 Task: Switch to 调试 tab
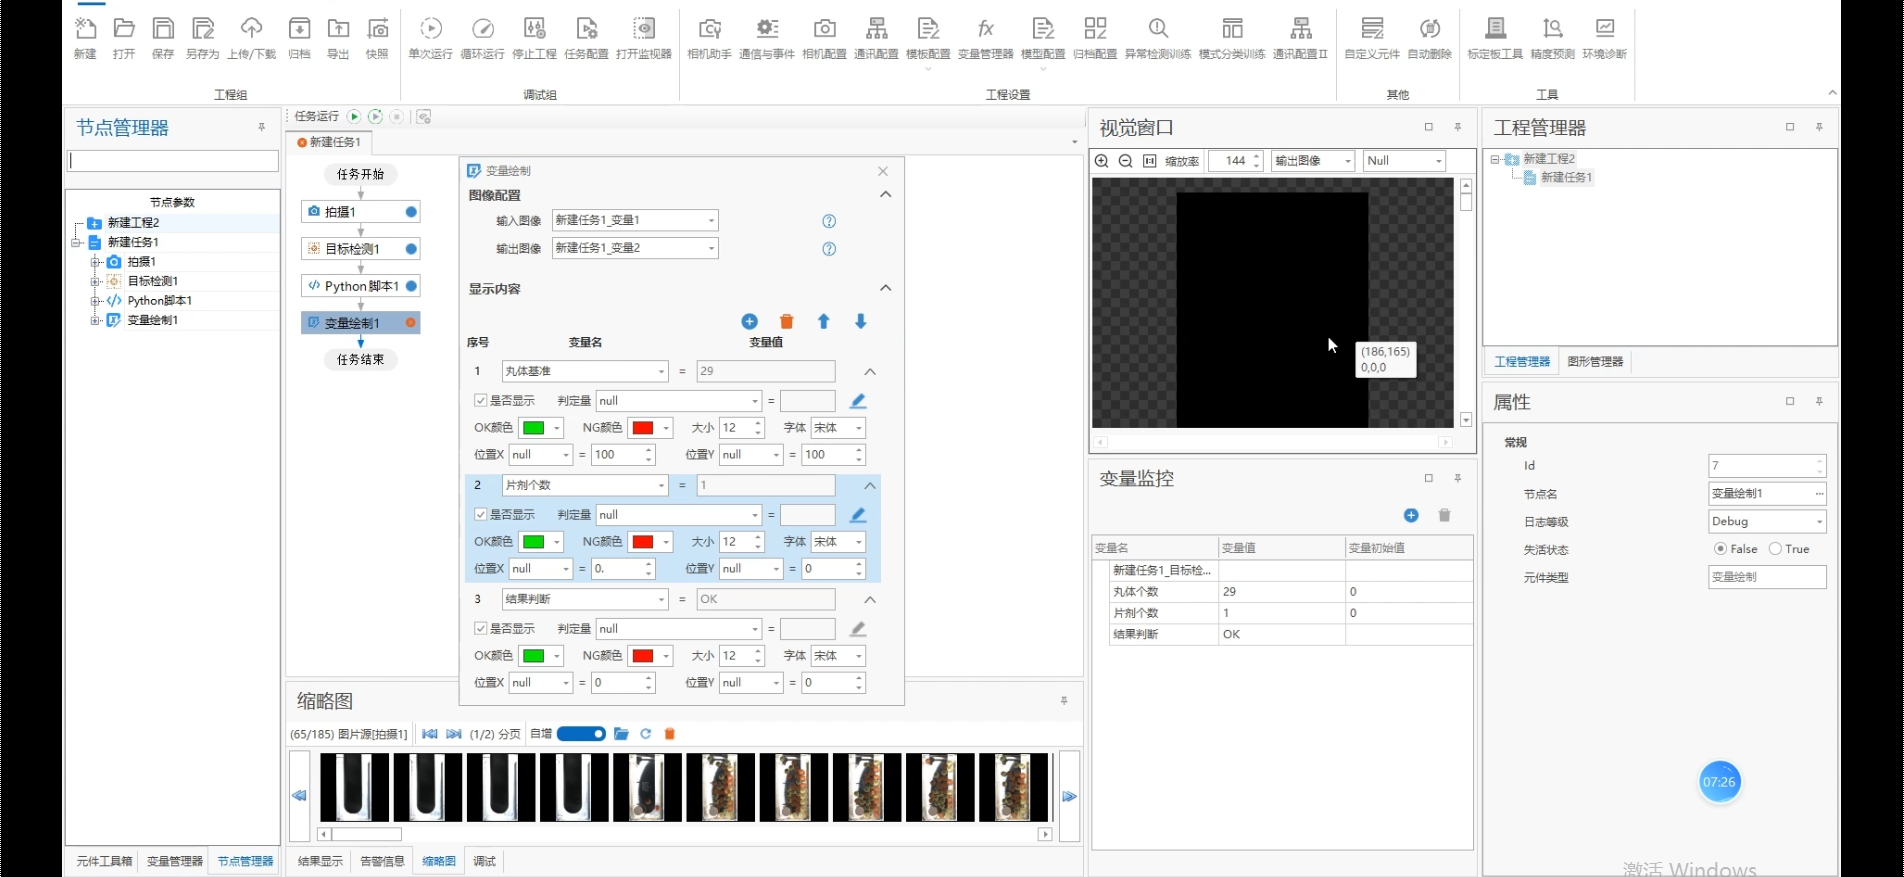(484, 861)
